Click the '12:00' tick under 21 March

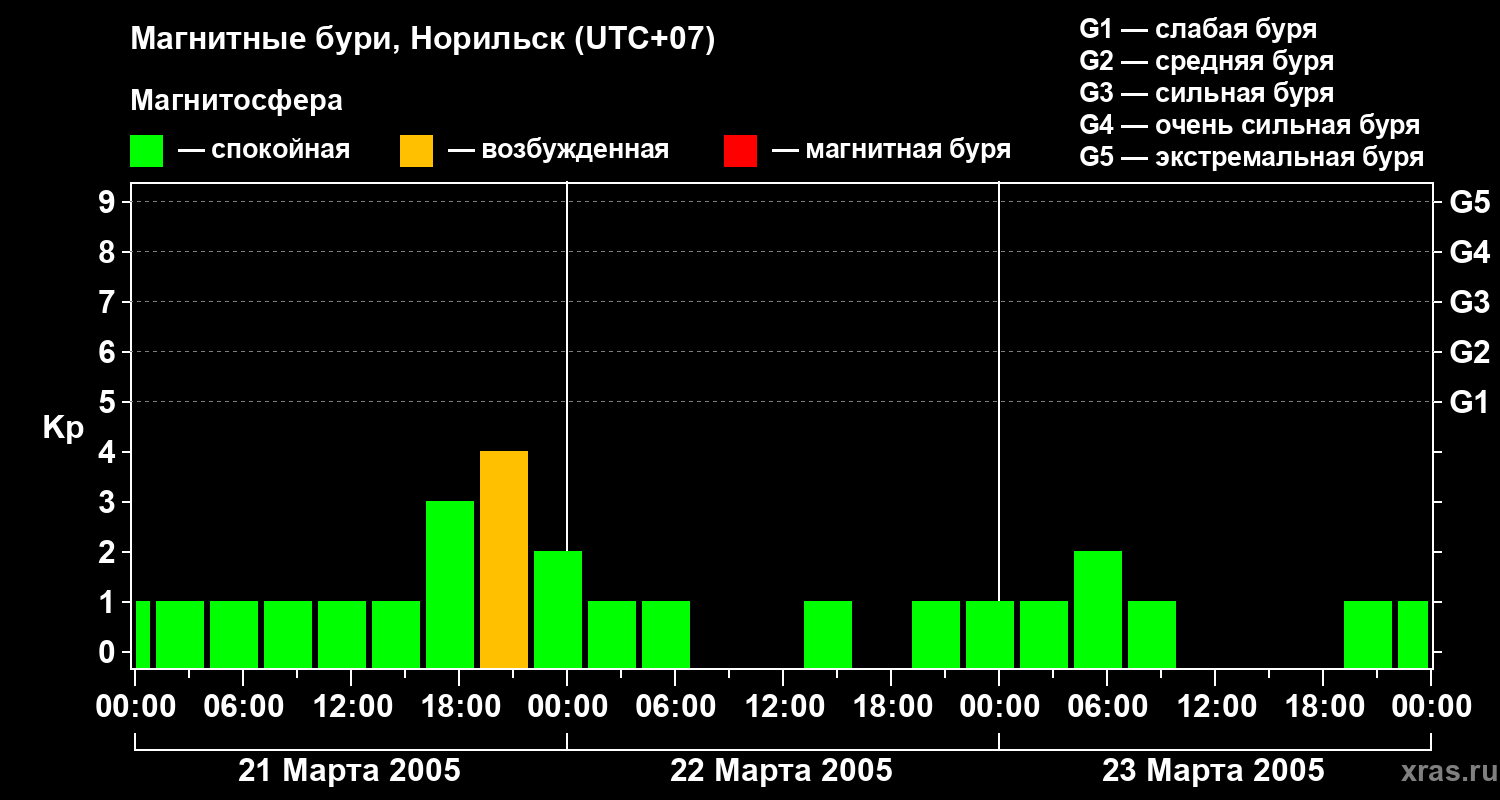pos(351,707)
